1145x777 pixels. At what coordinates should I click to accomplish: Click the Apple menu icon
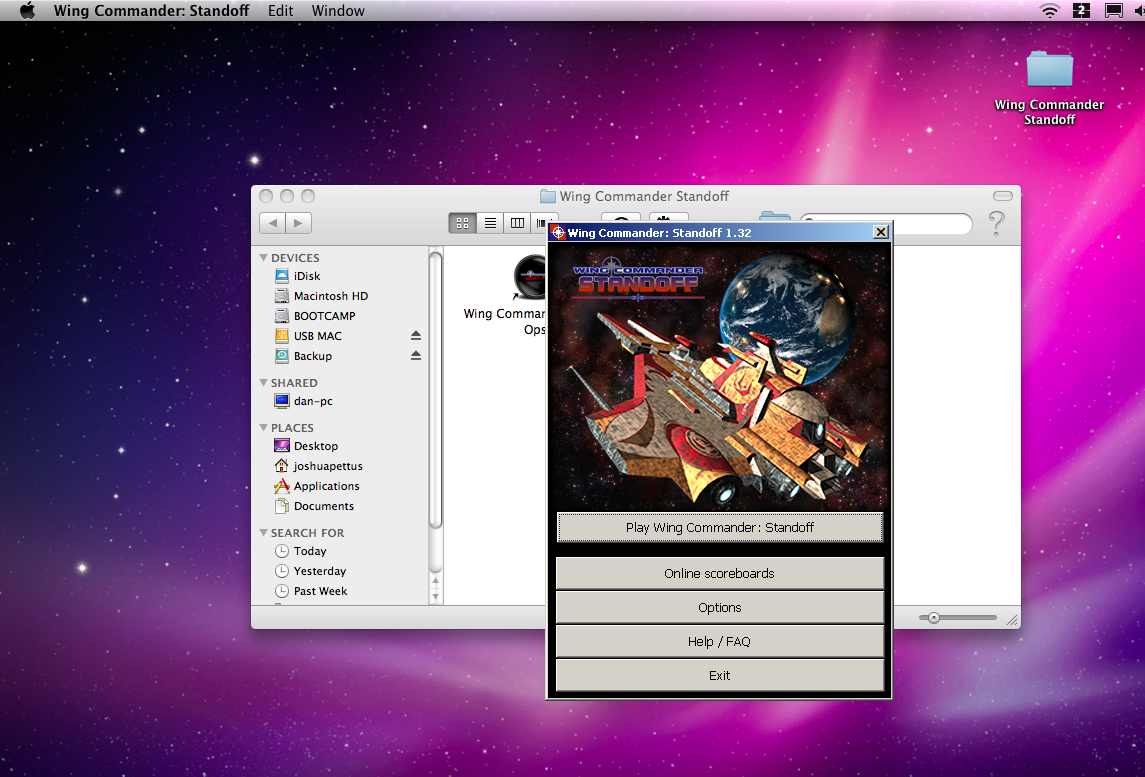[27, 11]
